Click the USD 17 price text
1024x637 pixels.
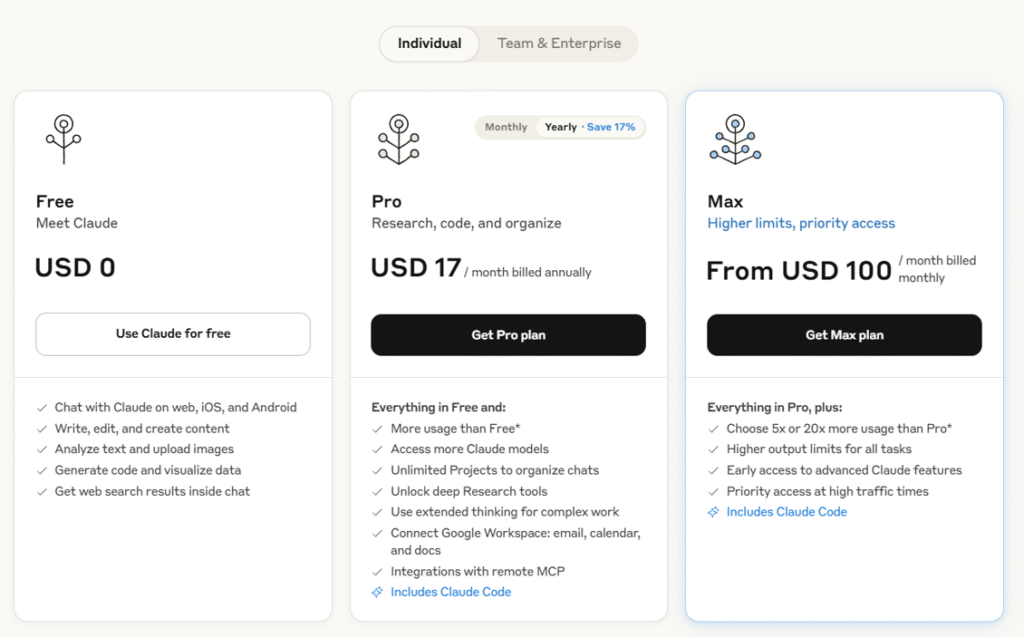coord(416,268)
